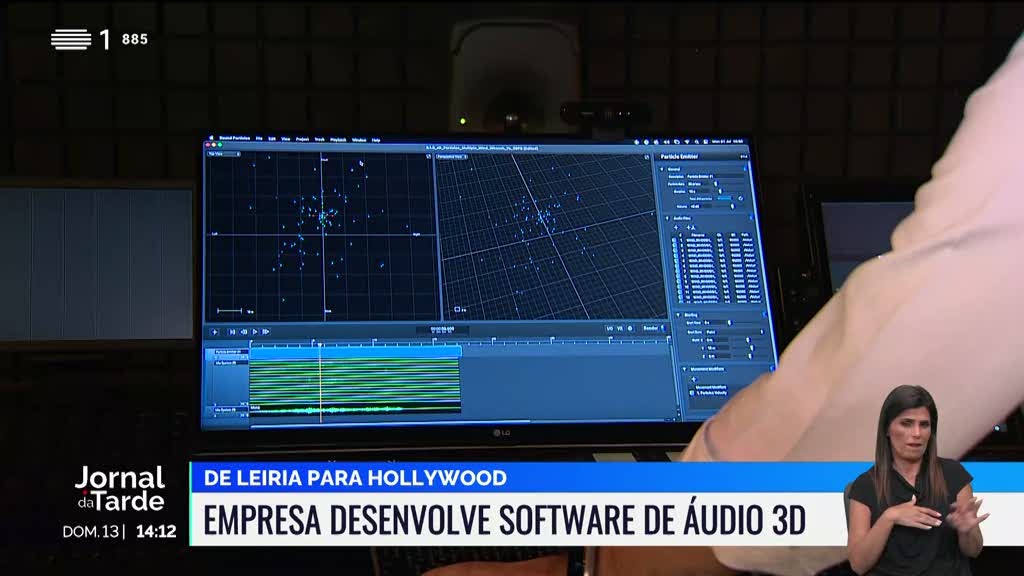Click the add track plus icon
1024x576 pixels.
tap(214, 331)
